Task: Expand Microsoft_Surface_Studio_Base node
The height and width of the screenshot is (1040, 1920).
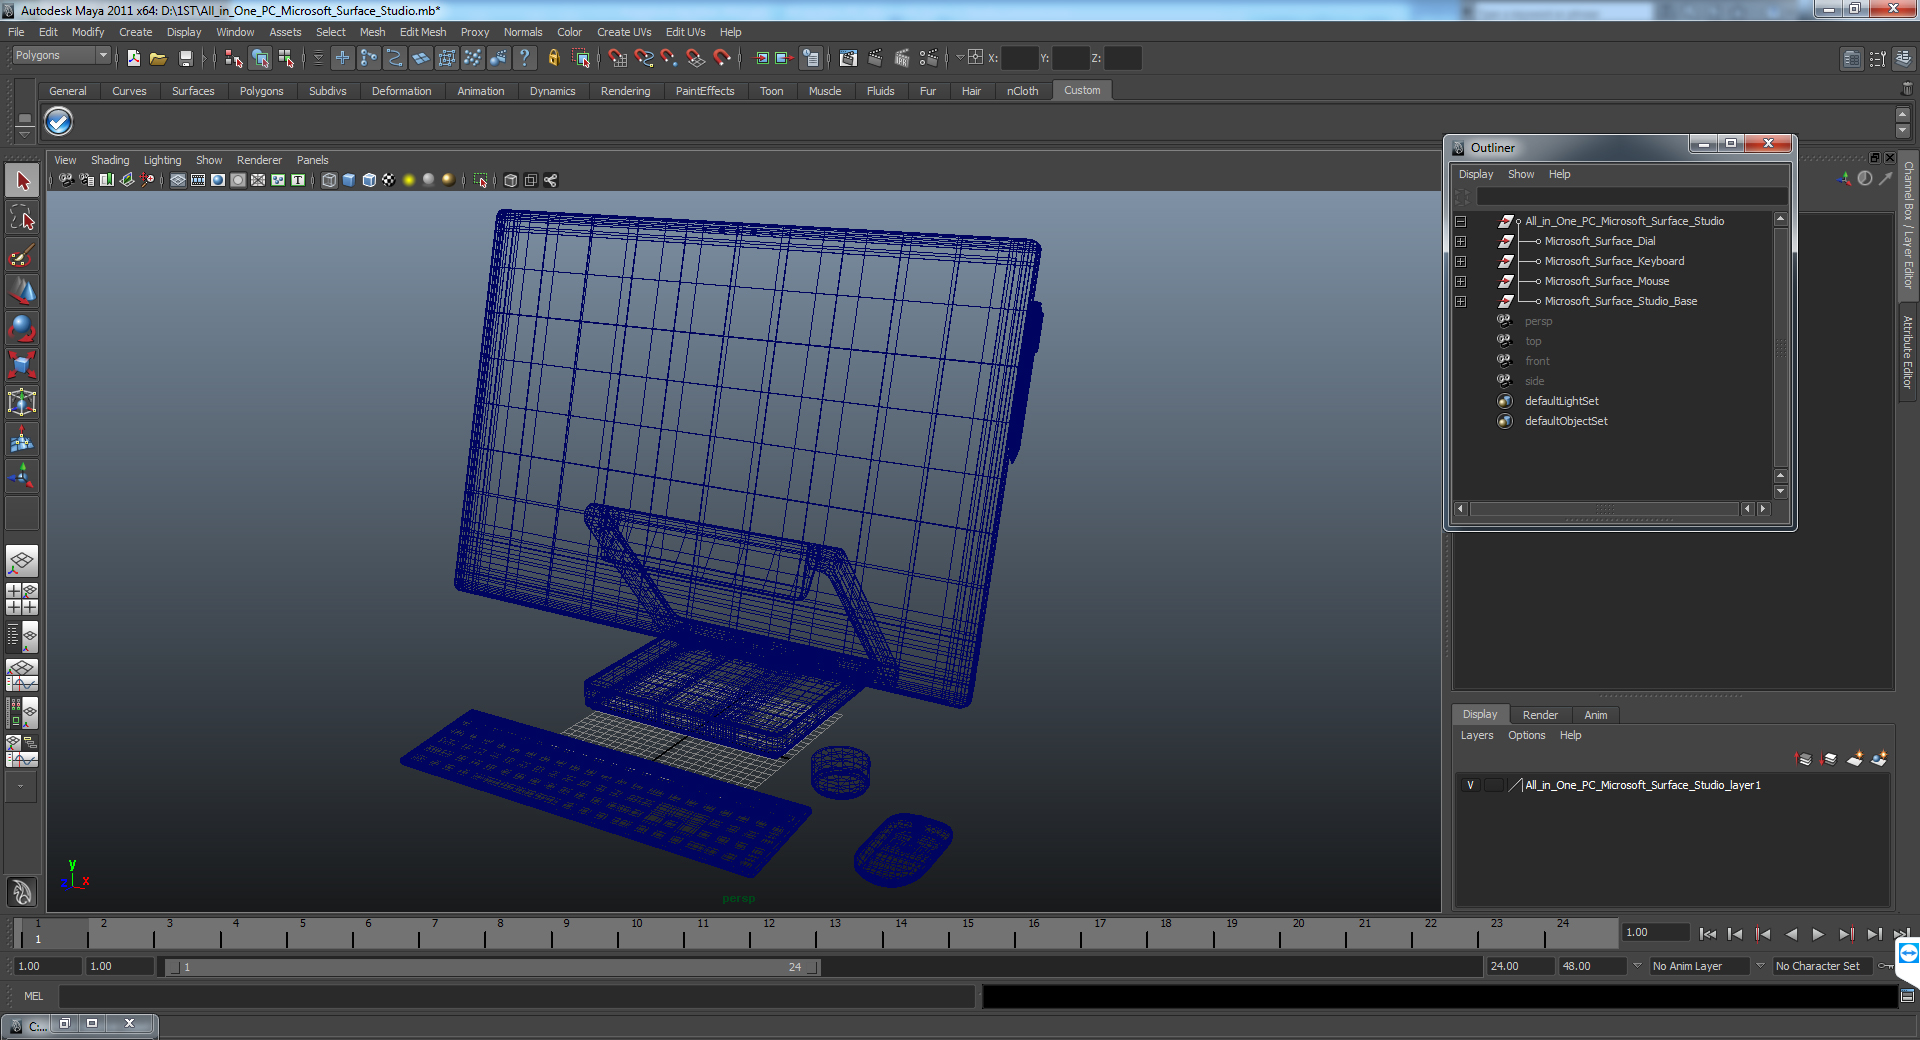Action: pyautogui.click(x=1461, y=301)
